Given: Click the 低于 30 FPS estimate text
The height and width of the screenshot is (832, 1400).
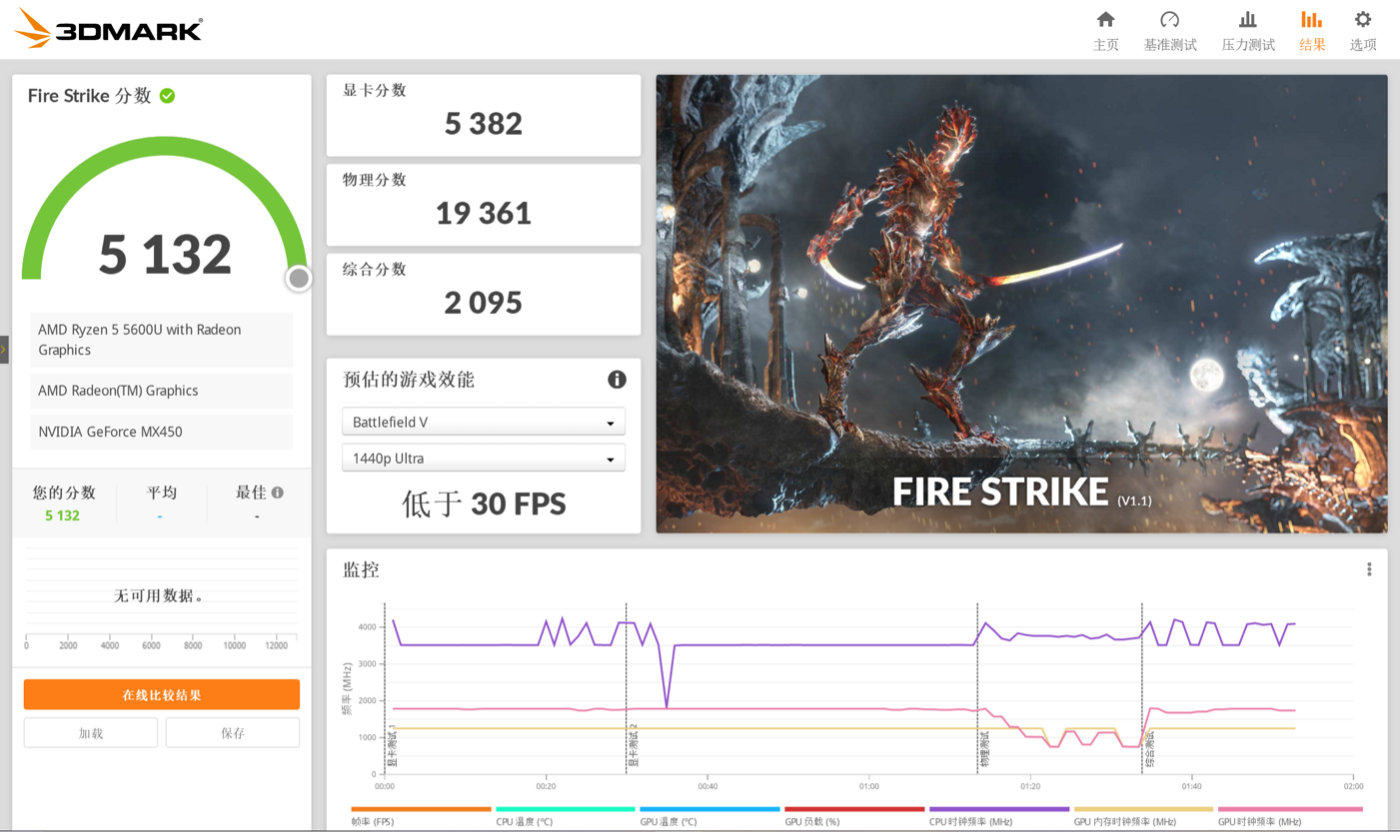Looking at the screenshot, I should 484,503.
